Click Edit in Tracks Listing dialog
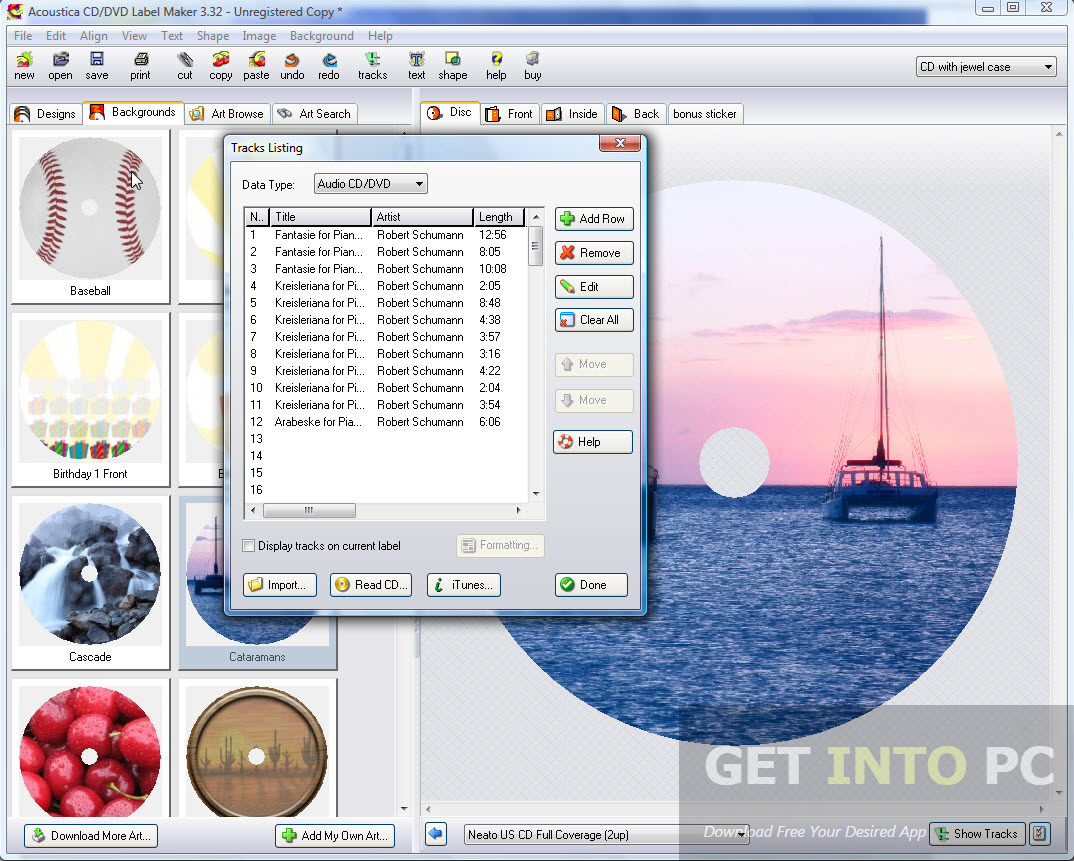The height and width of the screenshot is (861, 1074). (594, 286)
